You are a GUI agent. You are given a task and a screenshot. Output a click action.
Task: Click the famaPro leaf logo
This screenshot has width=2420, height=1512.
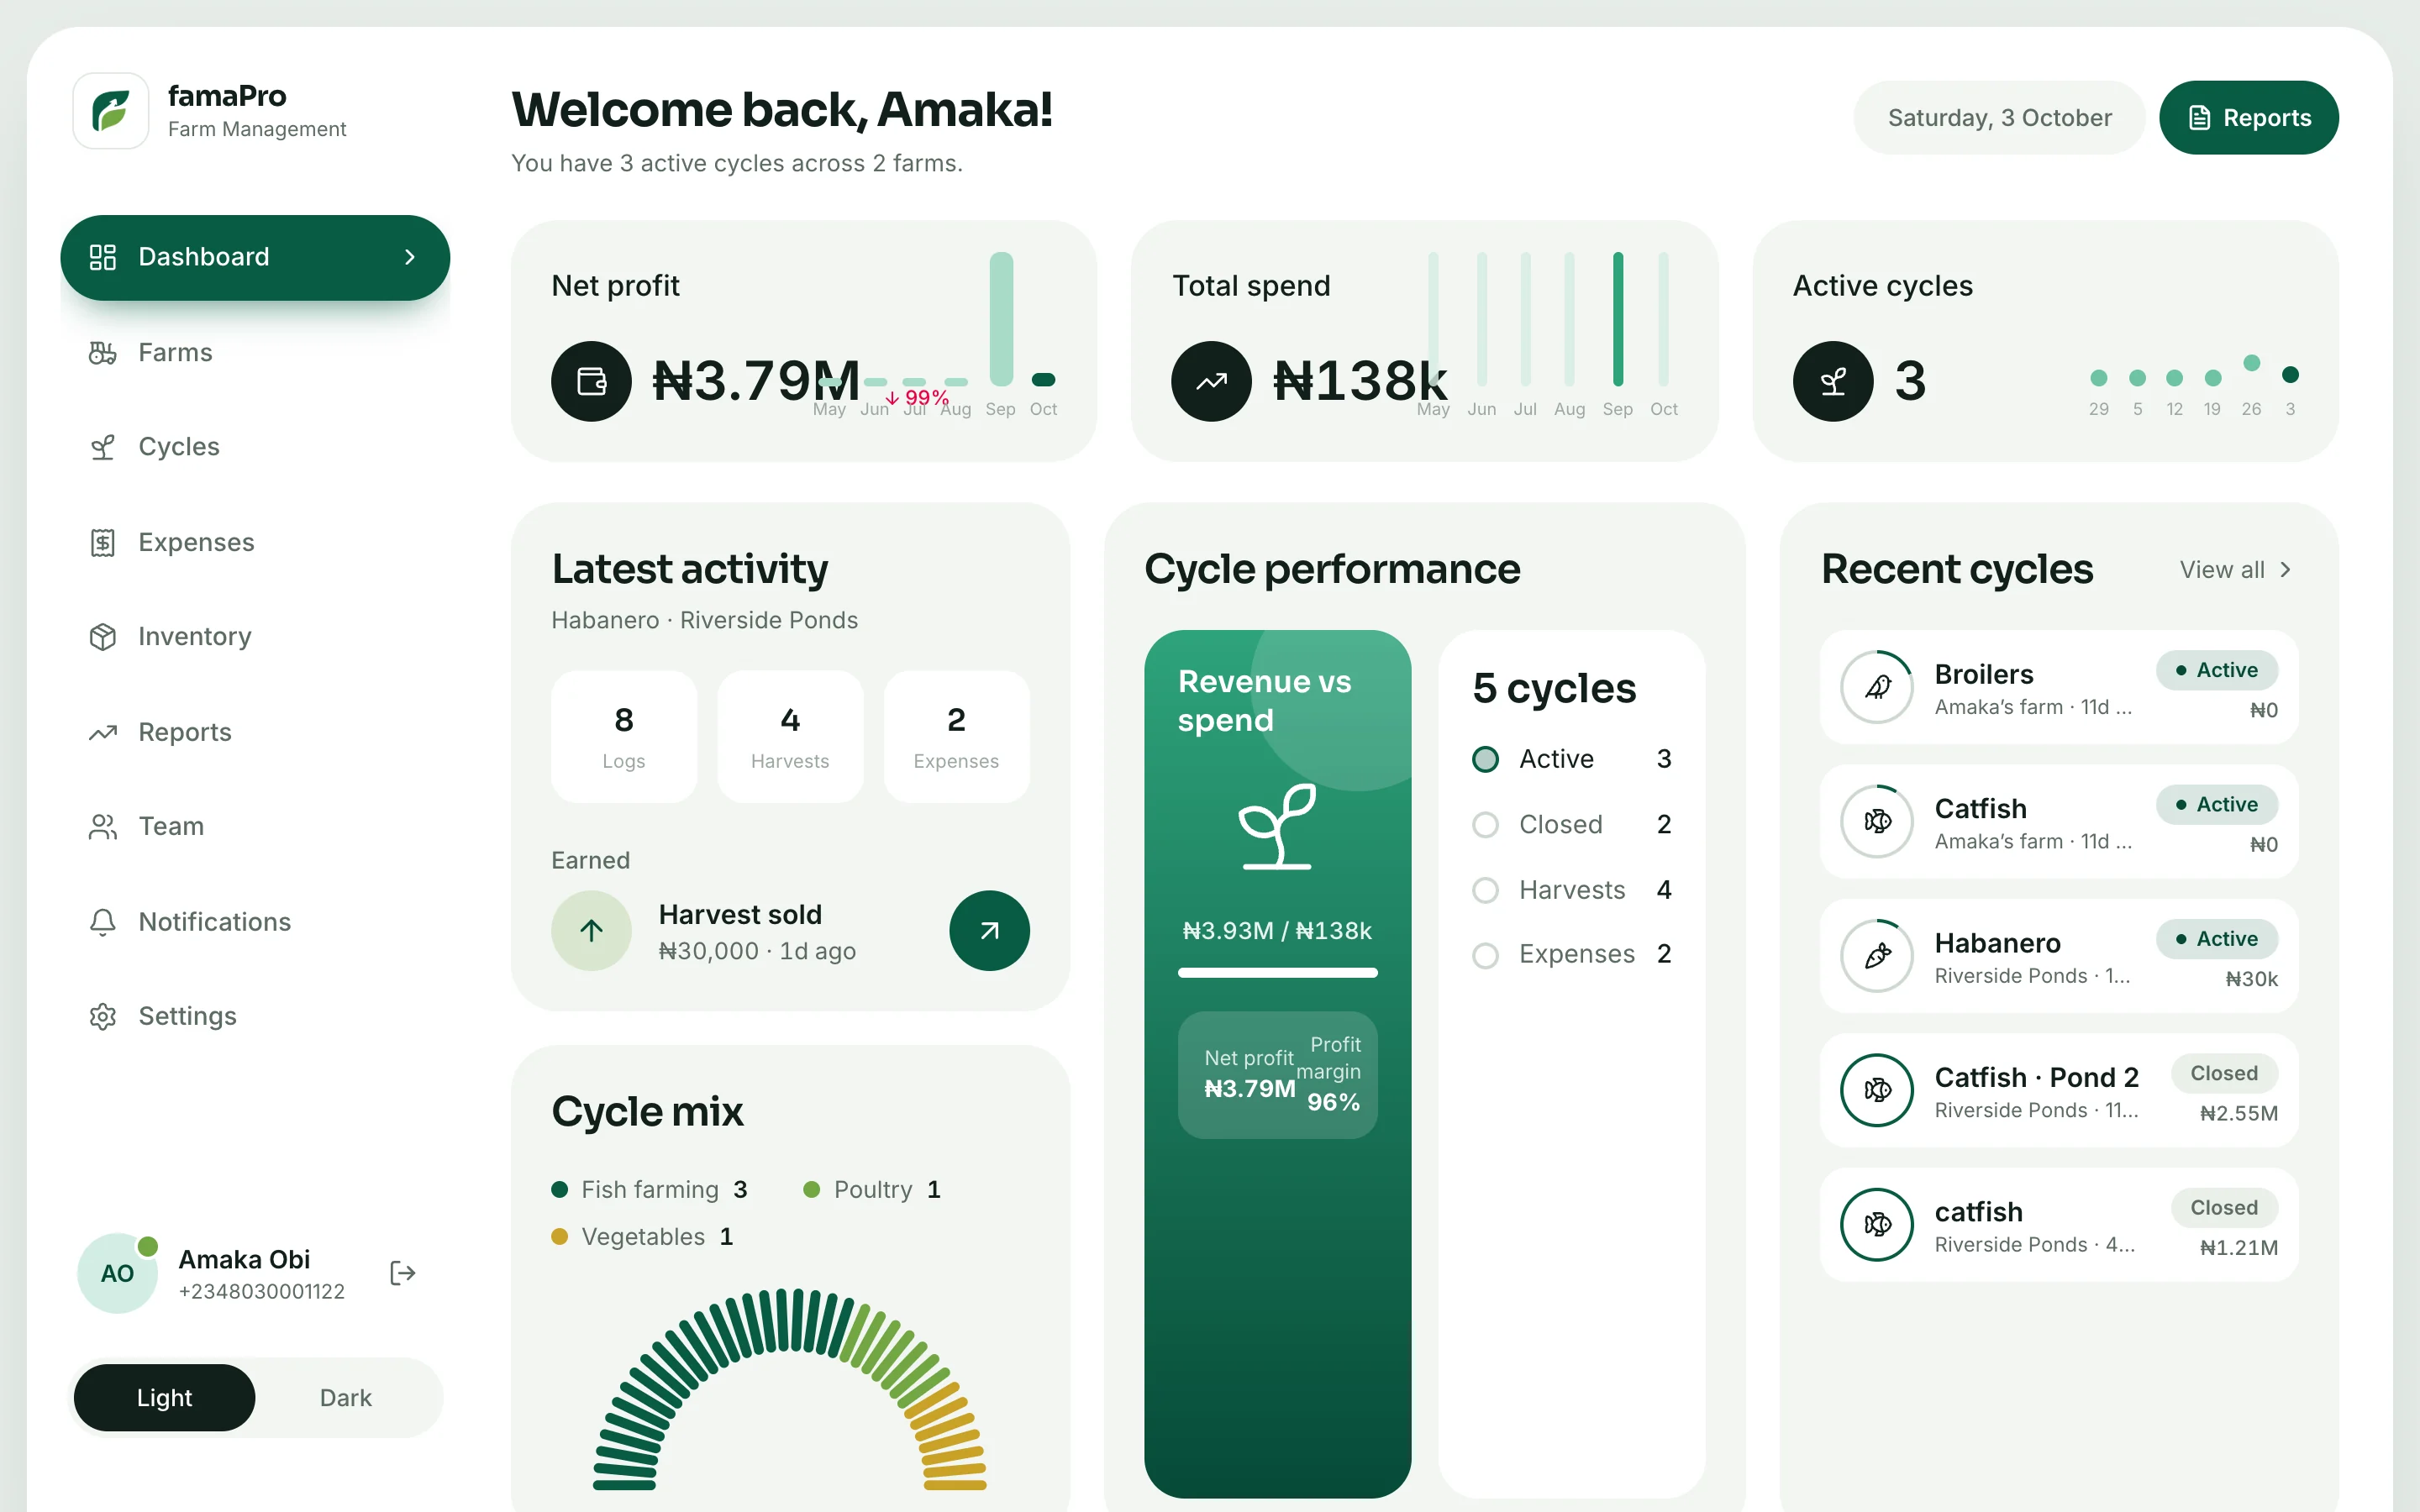(x=111, y=111)
